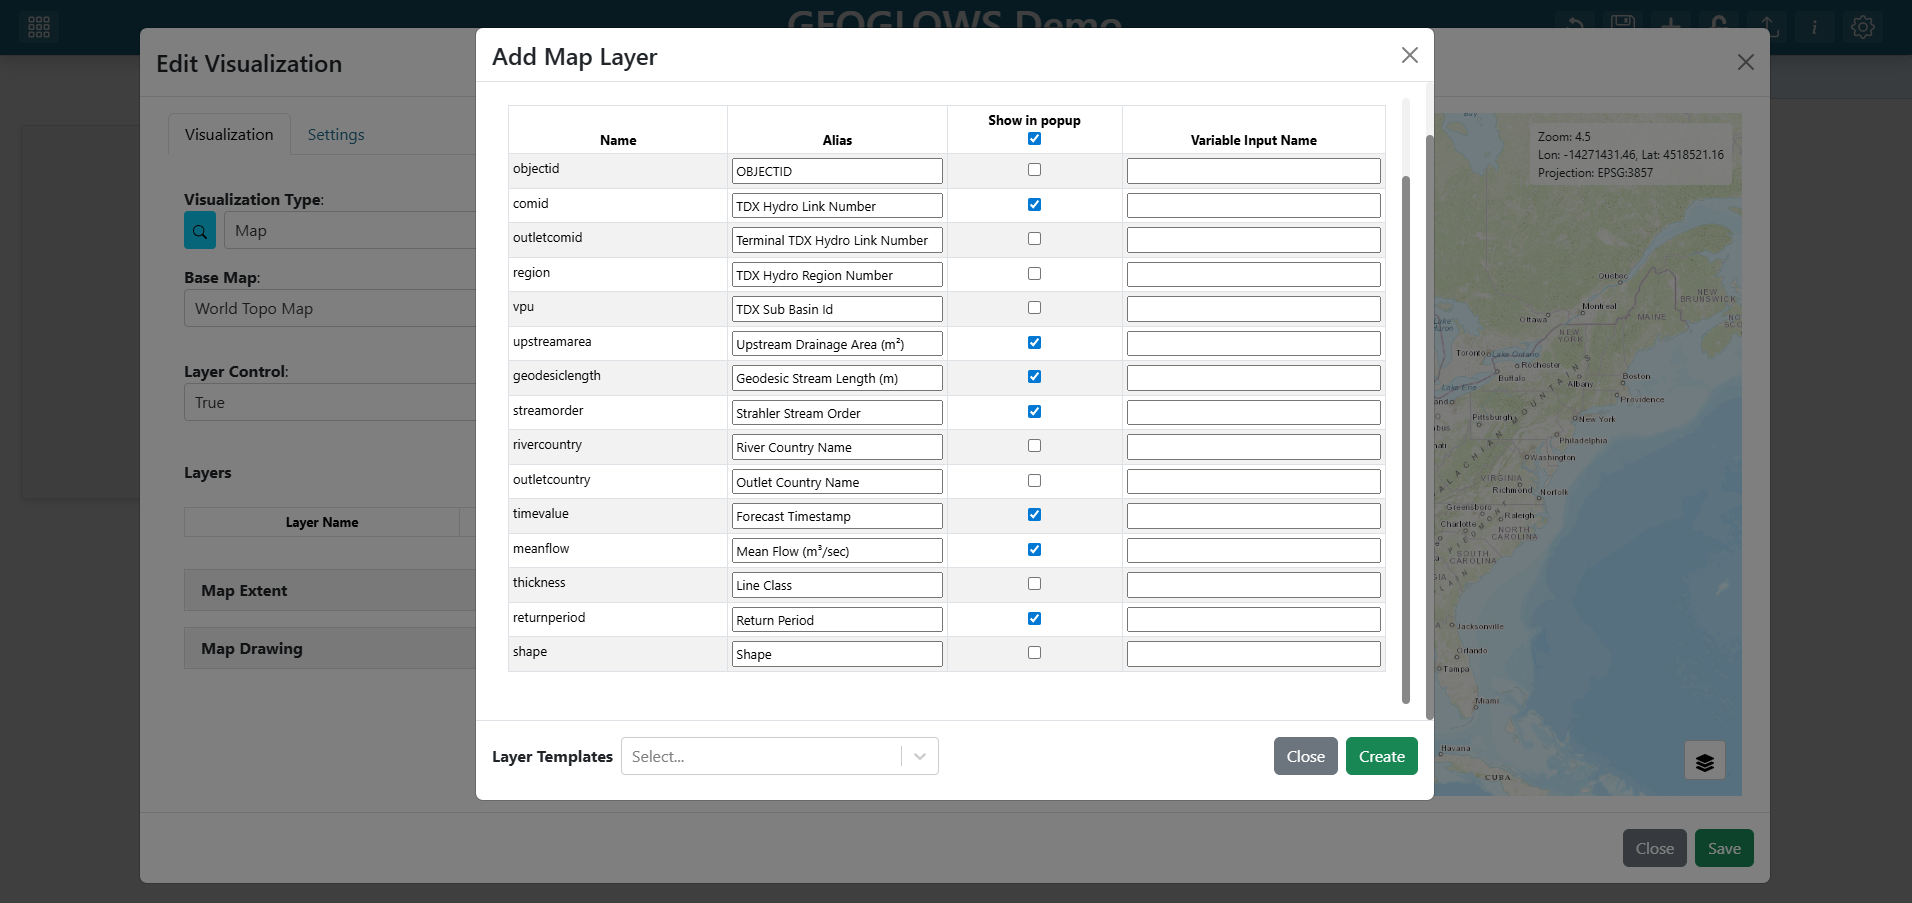Check Show in popup for shape
Screen dimensions: 1912x903
click(1034, 653)
